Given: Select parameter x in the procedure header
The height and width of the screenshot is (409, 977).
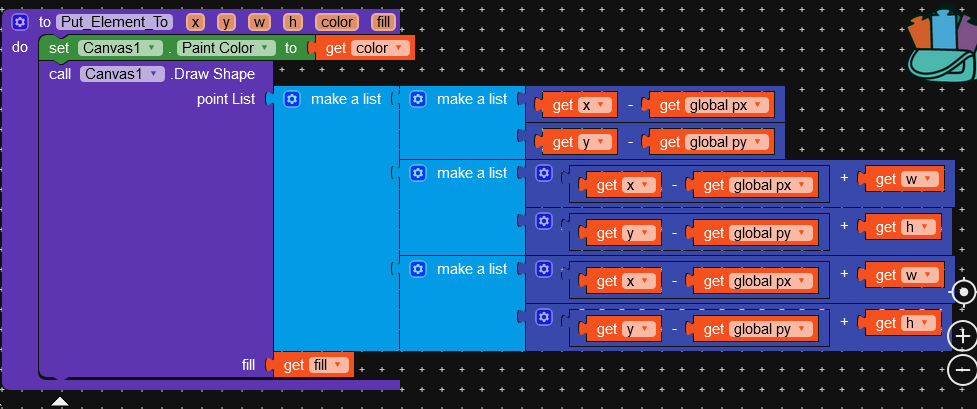Looking at the screenshot, I should 196,22.
